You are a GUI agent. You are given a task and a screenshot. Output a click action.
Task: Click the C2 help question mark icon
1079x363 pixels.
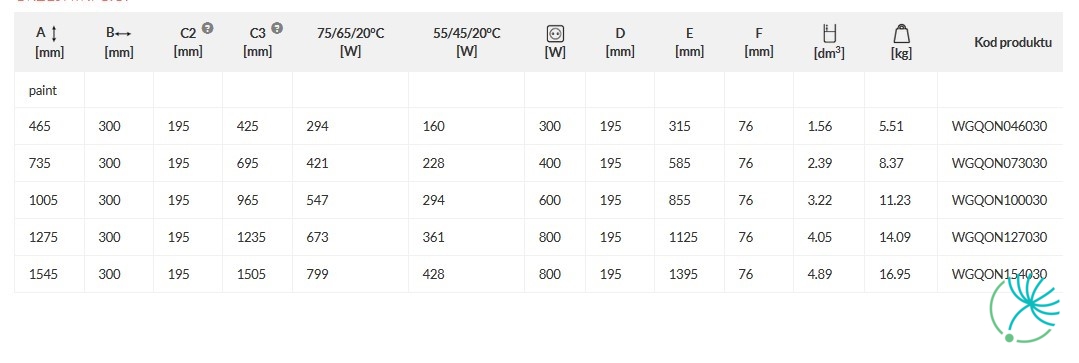207,28
